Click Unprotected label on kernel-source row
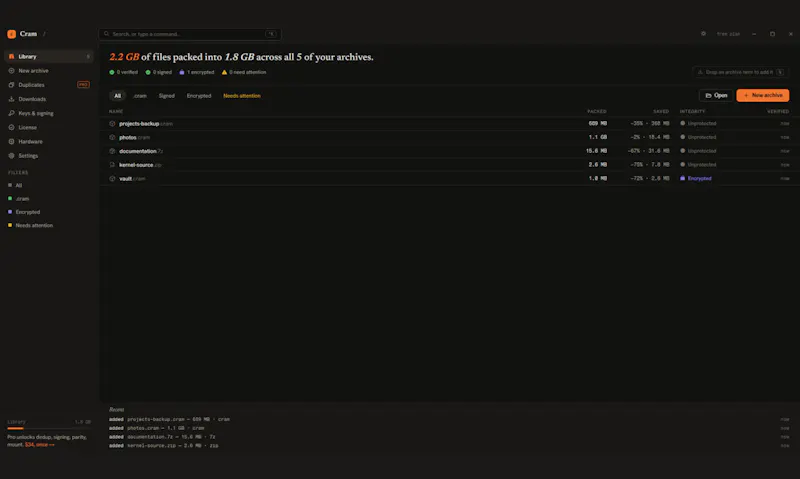The height and width of the screenshot is (479, 800). (702, 165)
